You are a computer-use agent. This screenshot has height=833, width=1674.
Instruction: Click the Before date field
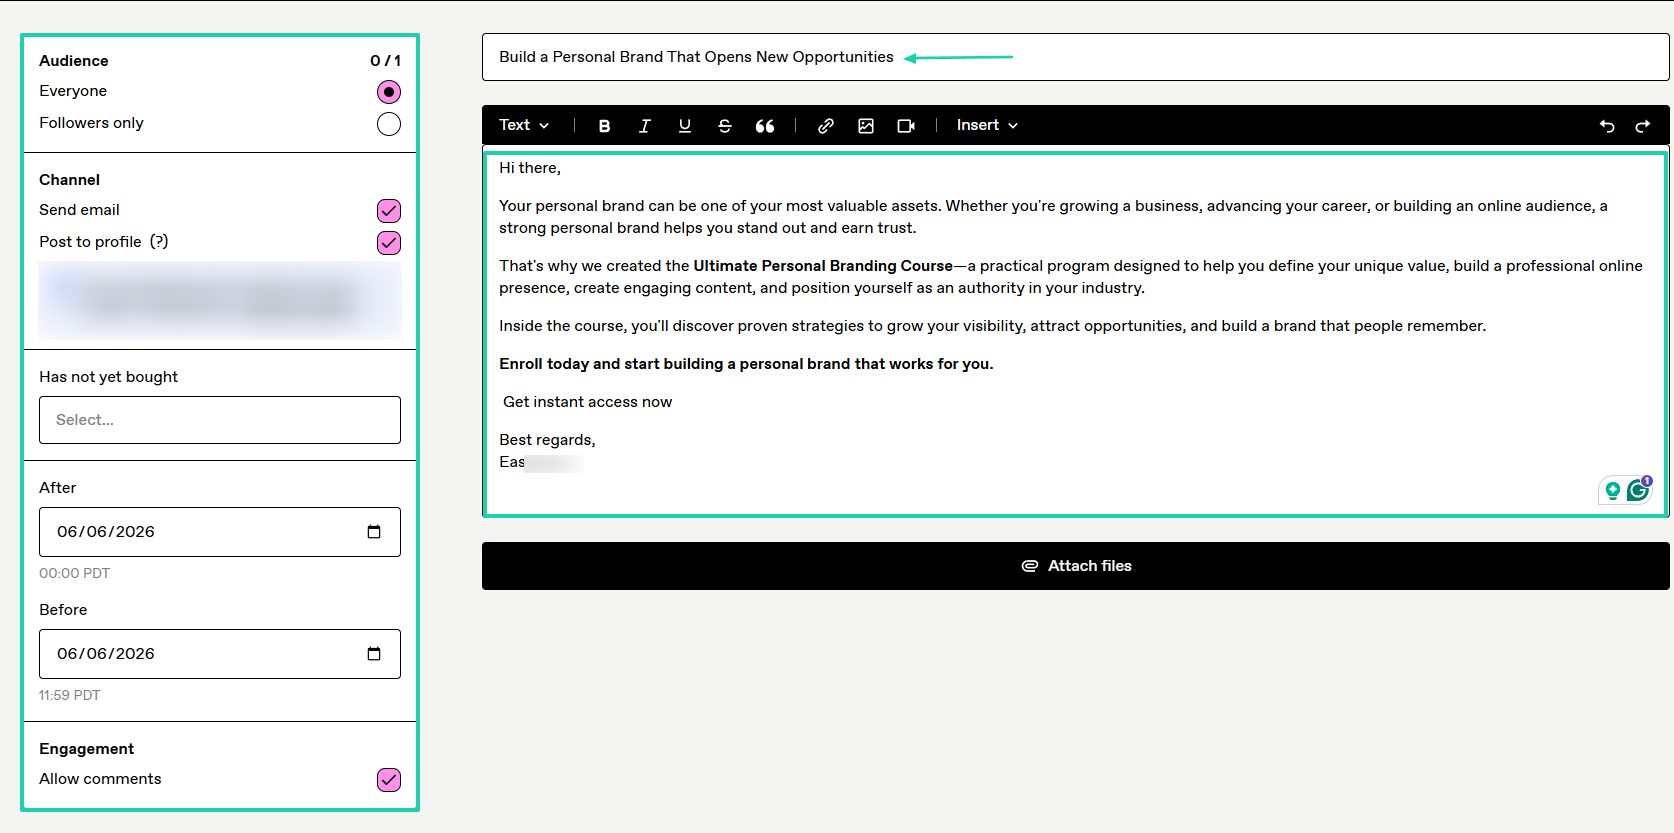(220, 654)
